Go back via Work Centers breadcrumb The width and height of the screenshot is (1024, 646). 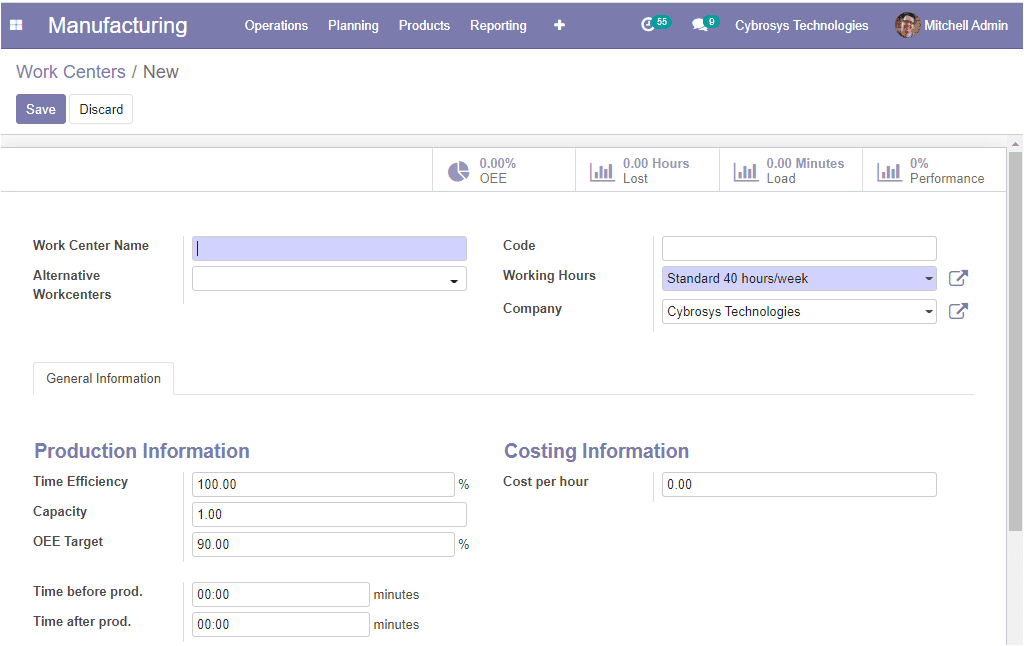point(71,72)
